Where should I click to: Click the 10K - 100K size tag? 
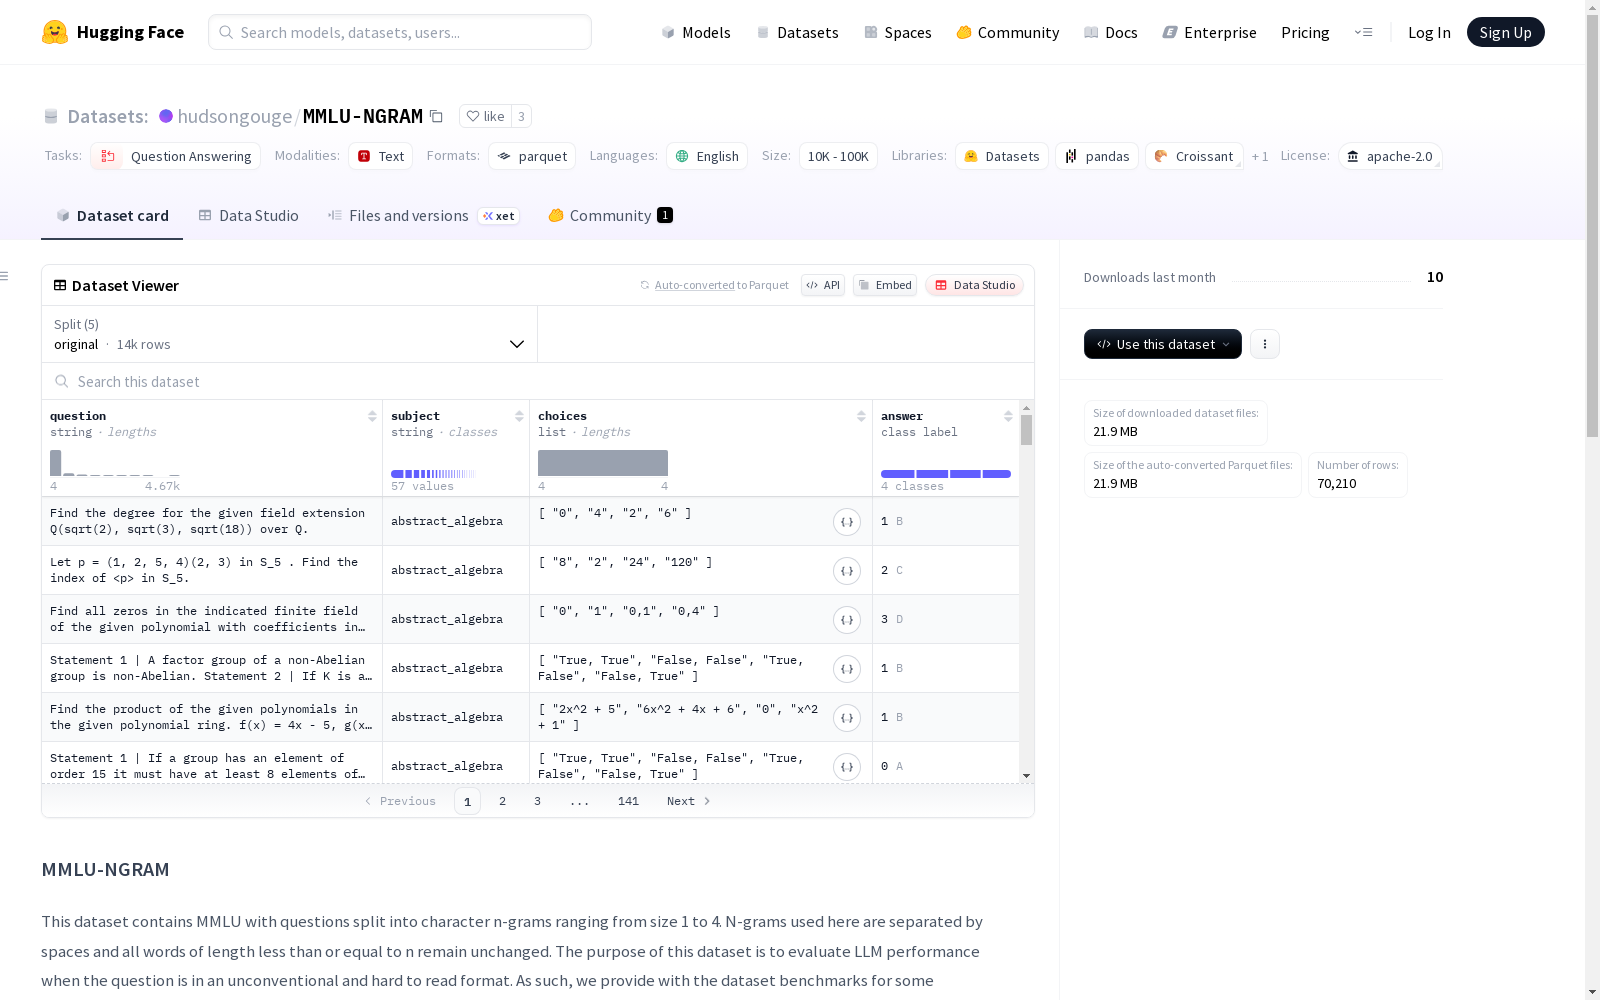click(x=838, y=156)
